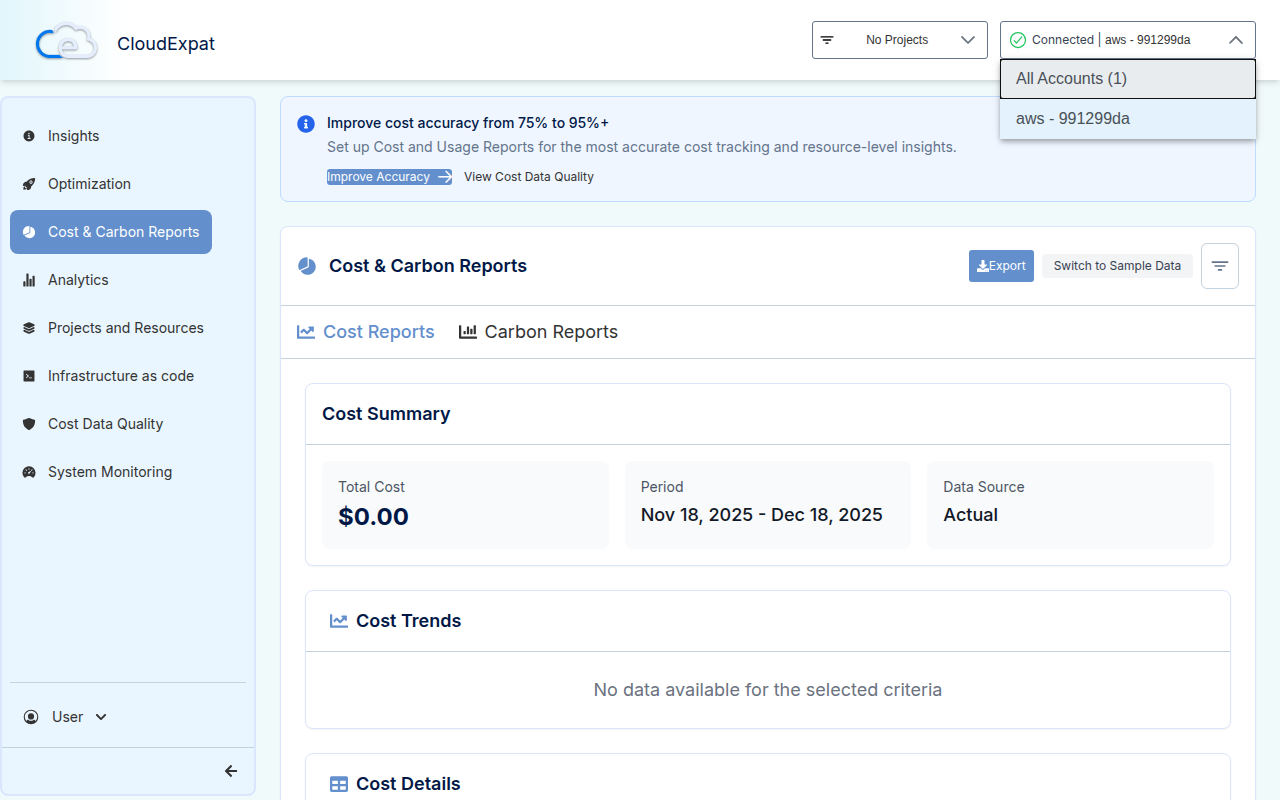Open the No Projects dropdown
The image size is (1280, 800).
898,39
